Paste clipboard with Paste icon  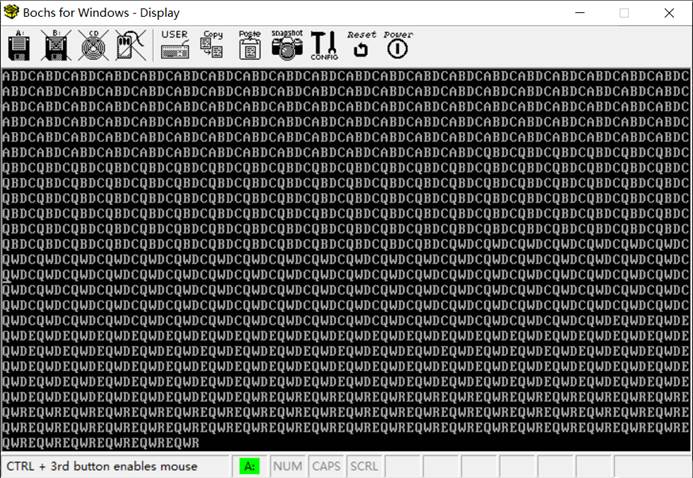pos(250,45)
